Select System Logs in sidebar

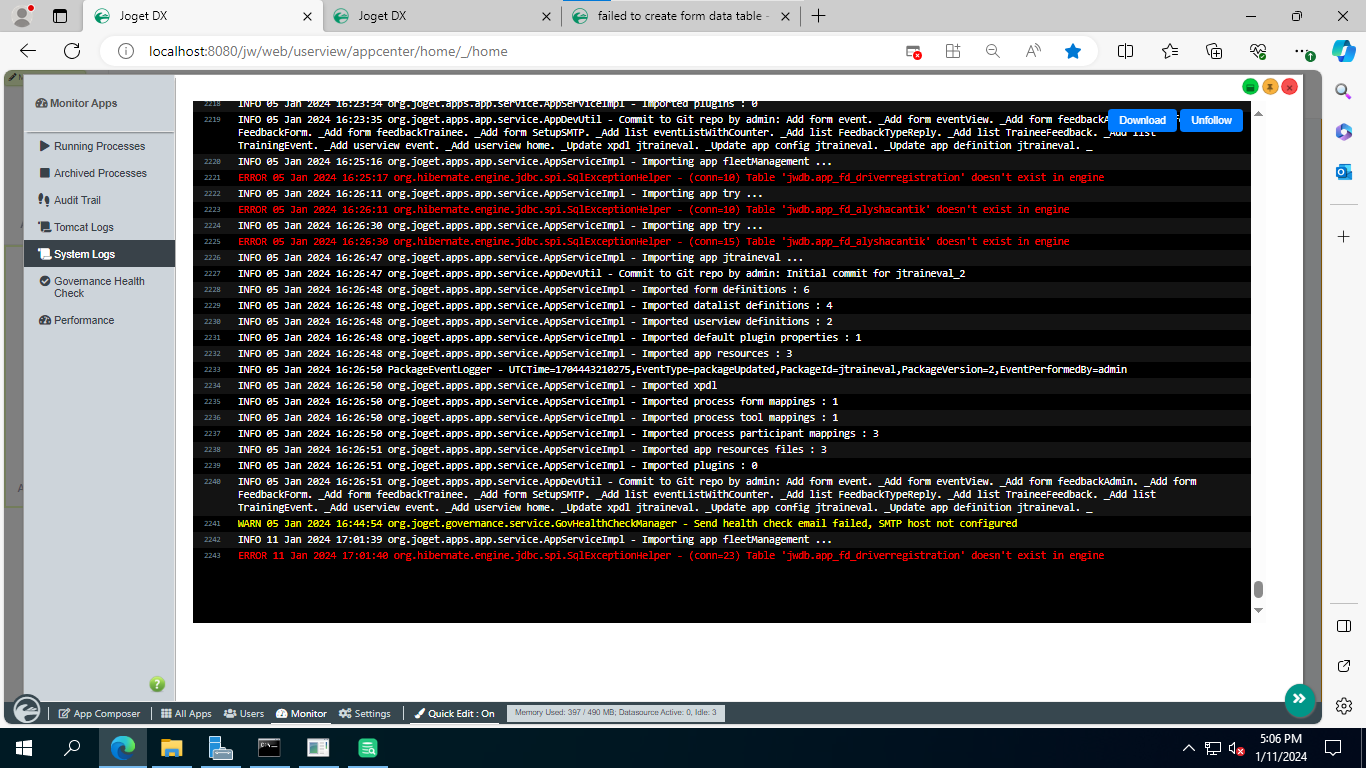[99, 254]
